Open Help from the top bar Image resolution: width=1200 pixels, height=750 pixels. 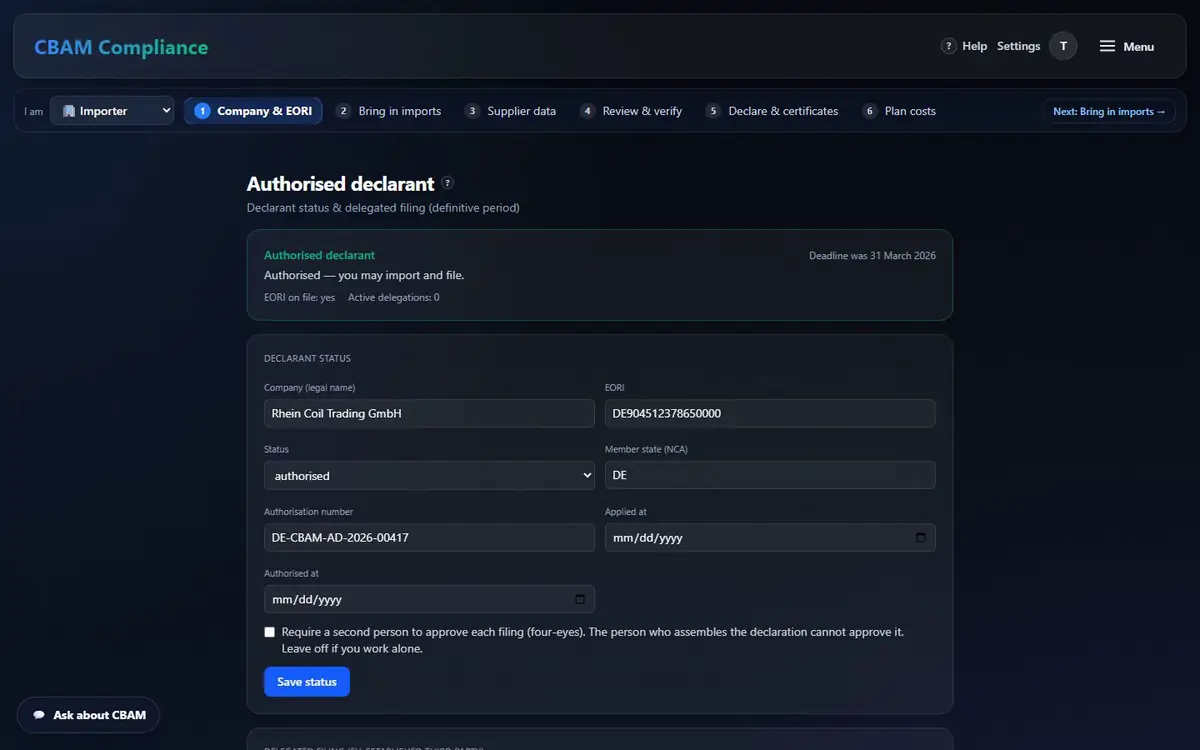[x=964, y=46]
